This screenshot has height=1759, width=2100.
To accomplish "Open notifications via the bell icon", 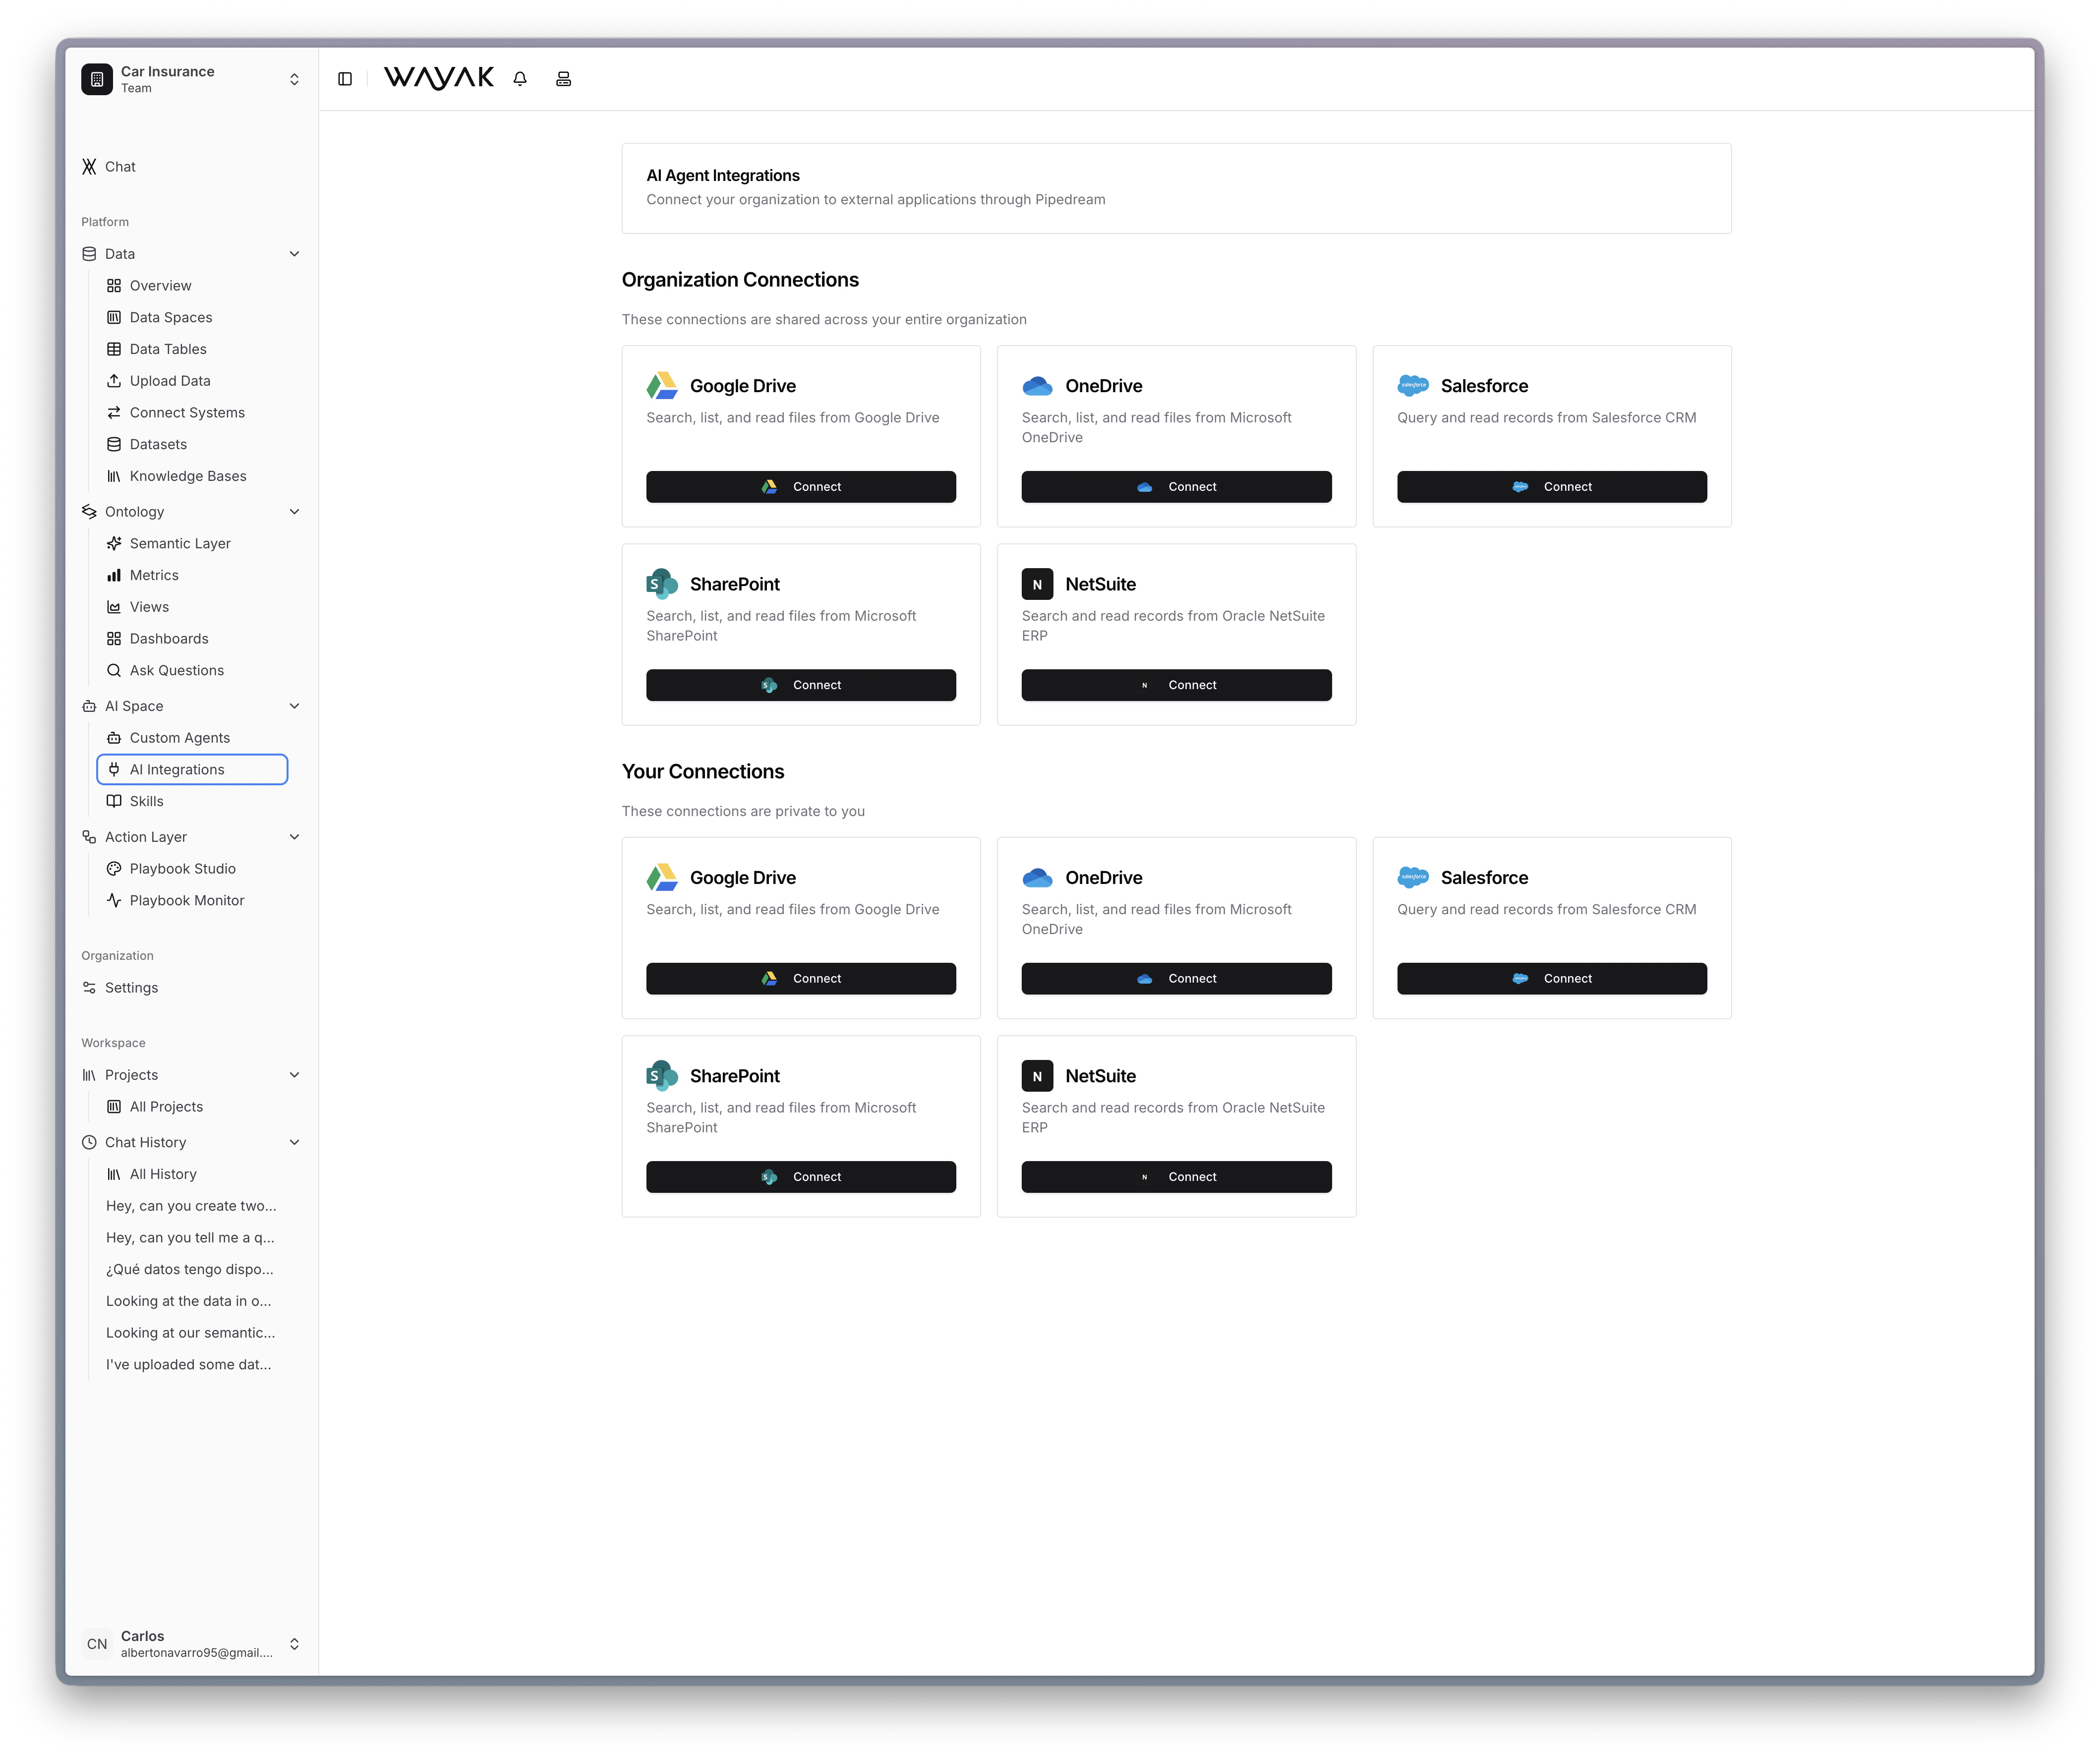I will [519, 78].
